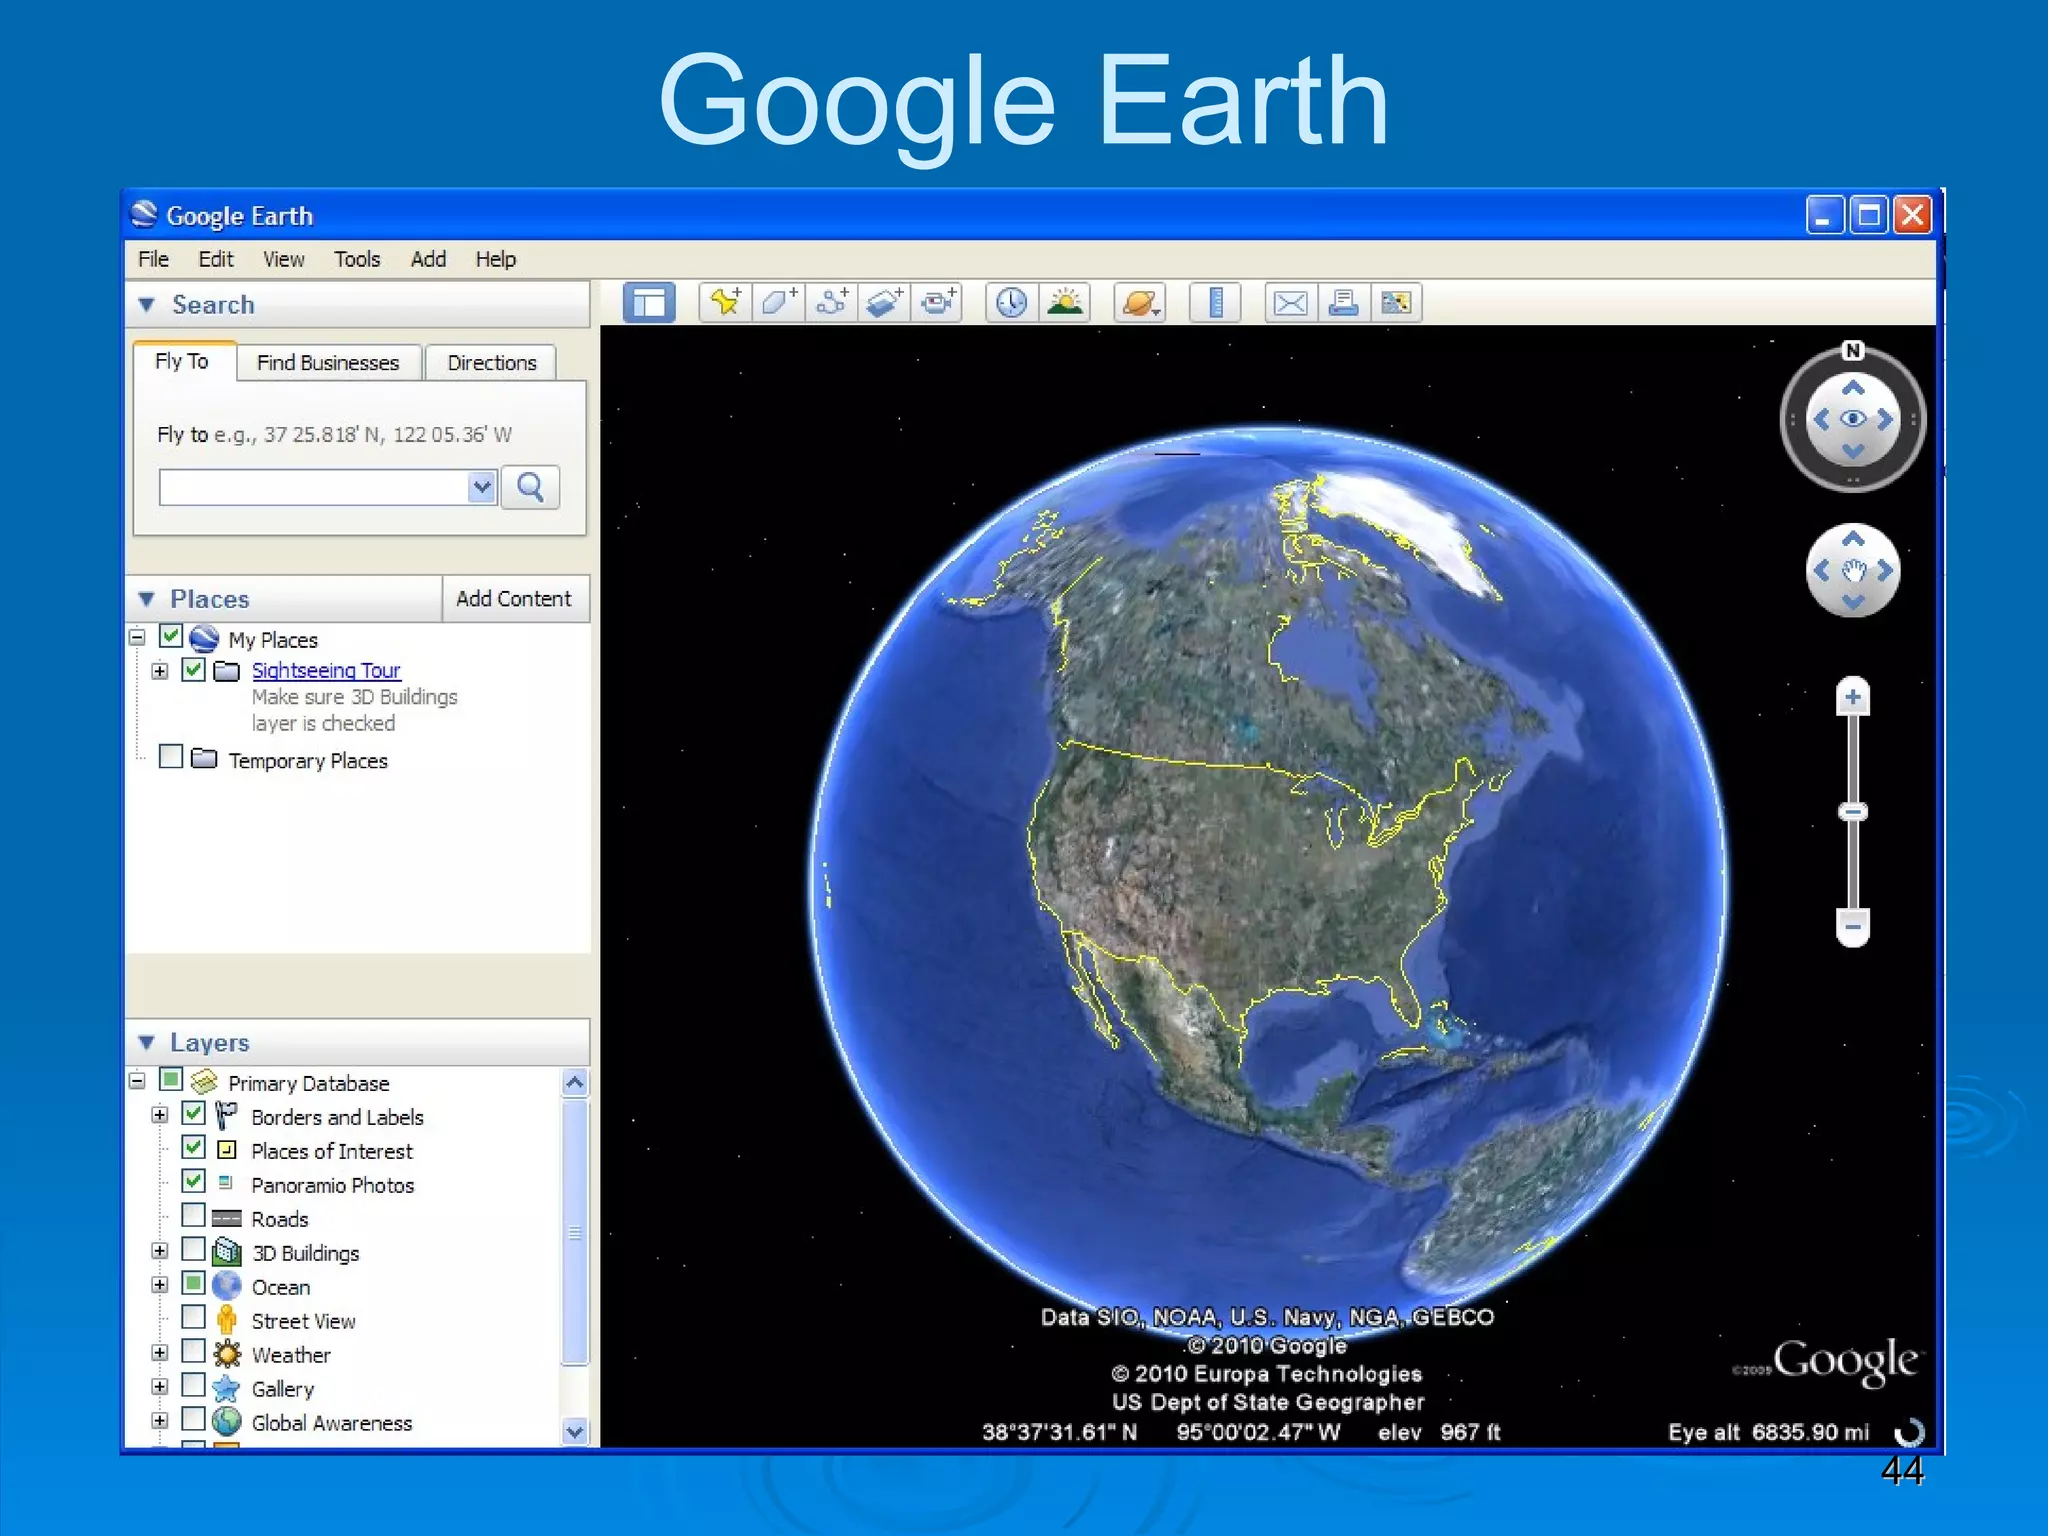The image size is (2048, 1536).
Task: Select the Fly To tab
Action: 182,361
